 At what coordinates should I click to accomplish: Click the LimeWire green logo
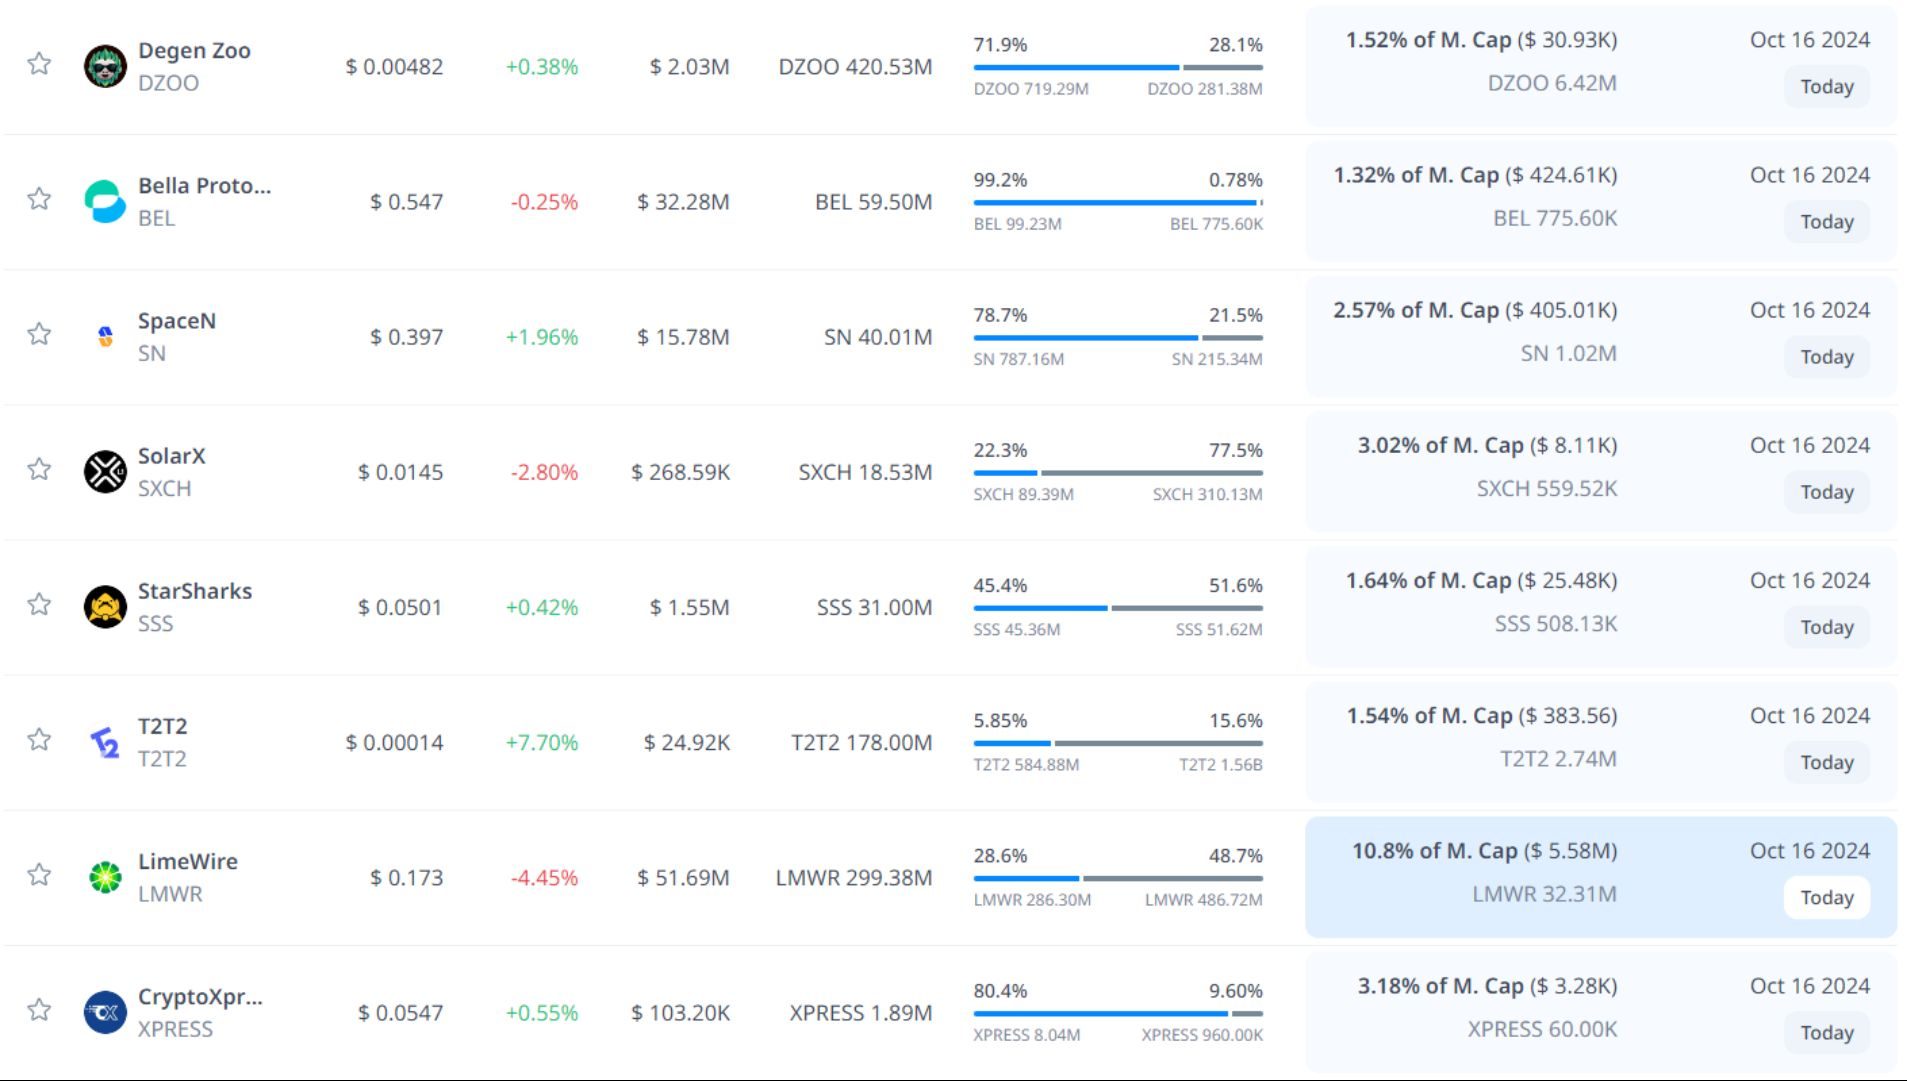click(105, 877)
